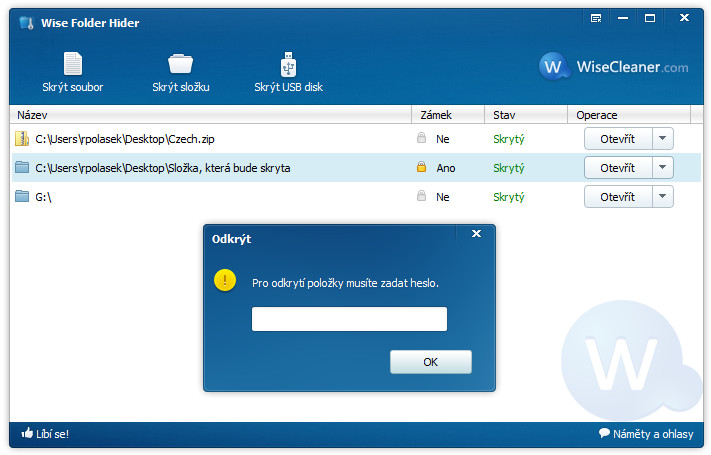
Task: Click the Ne lock value for Czech.zip
Action: click(x=443, y=139)
